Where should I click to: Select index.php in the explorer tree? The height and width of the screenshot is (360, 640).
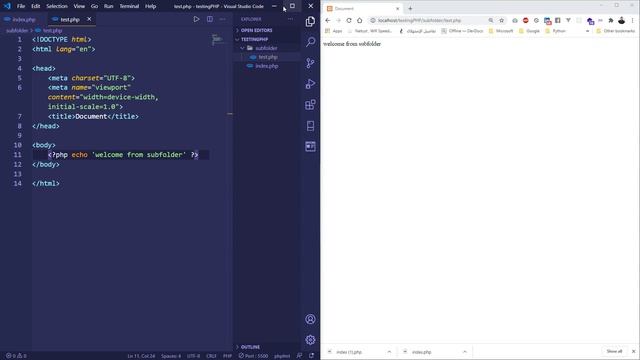pyautogui.click(x=267, y=66)
